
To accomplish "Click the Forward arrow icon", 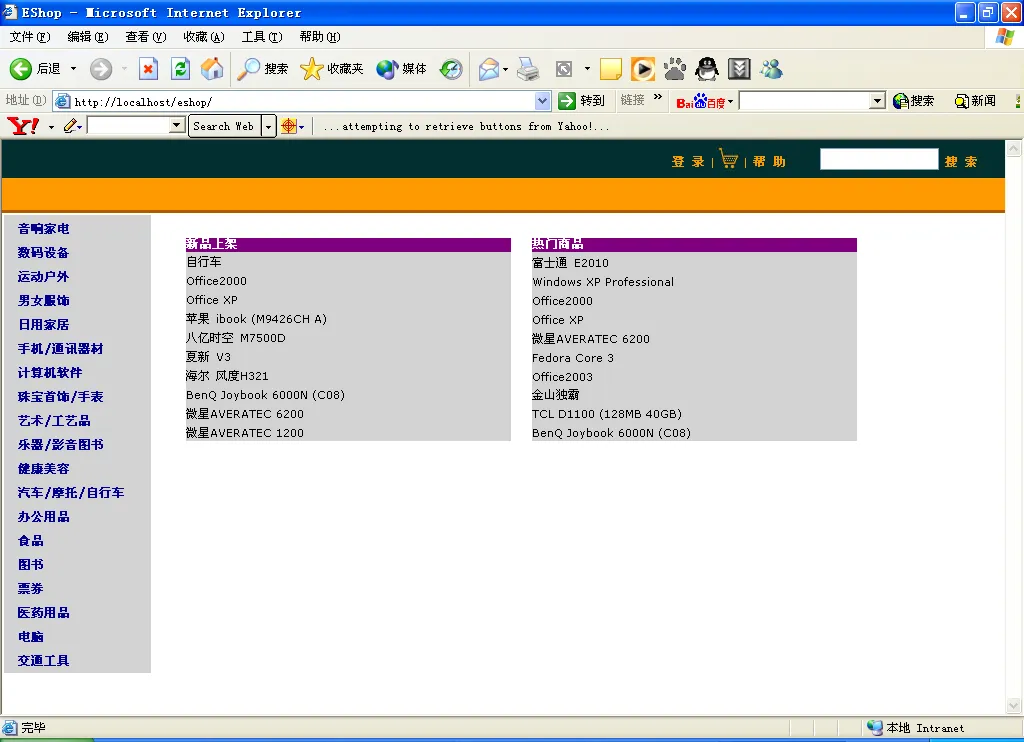I will tap(101, 69).
